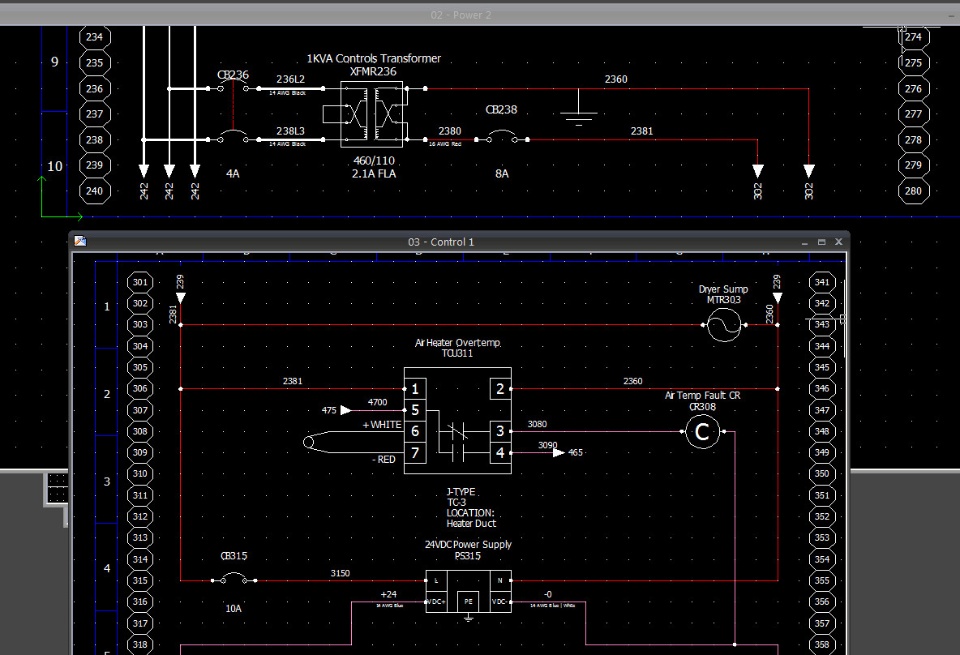
Task: Maximize the 03 - Control 1 window
Action: coord(822,242)
